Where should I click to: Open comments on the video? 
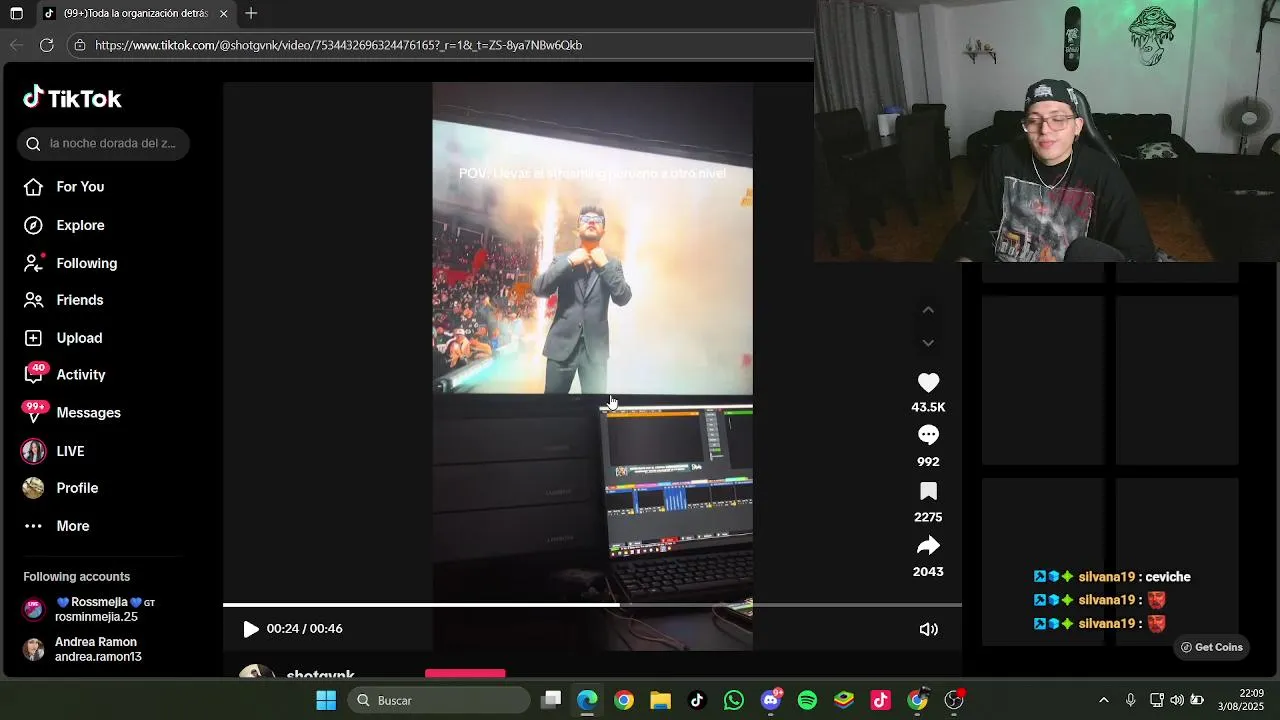coord(928,435)
